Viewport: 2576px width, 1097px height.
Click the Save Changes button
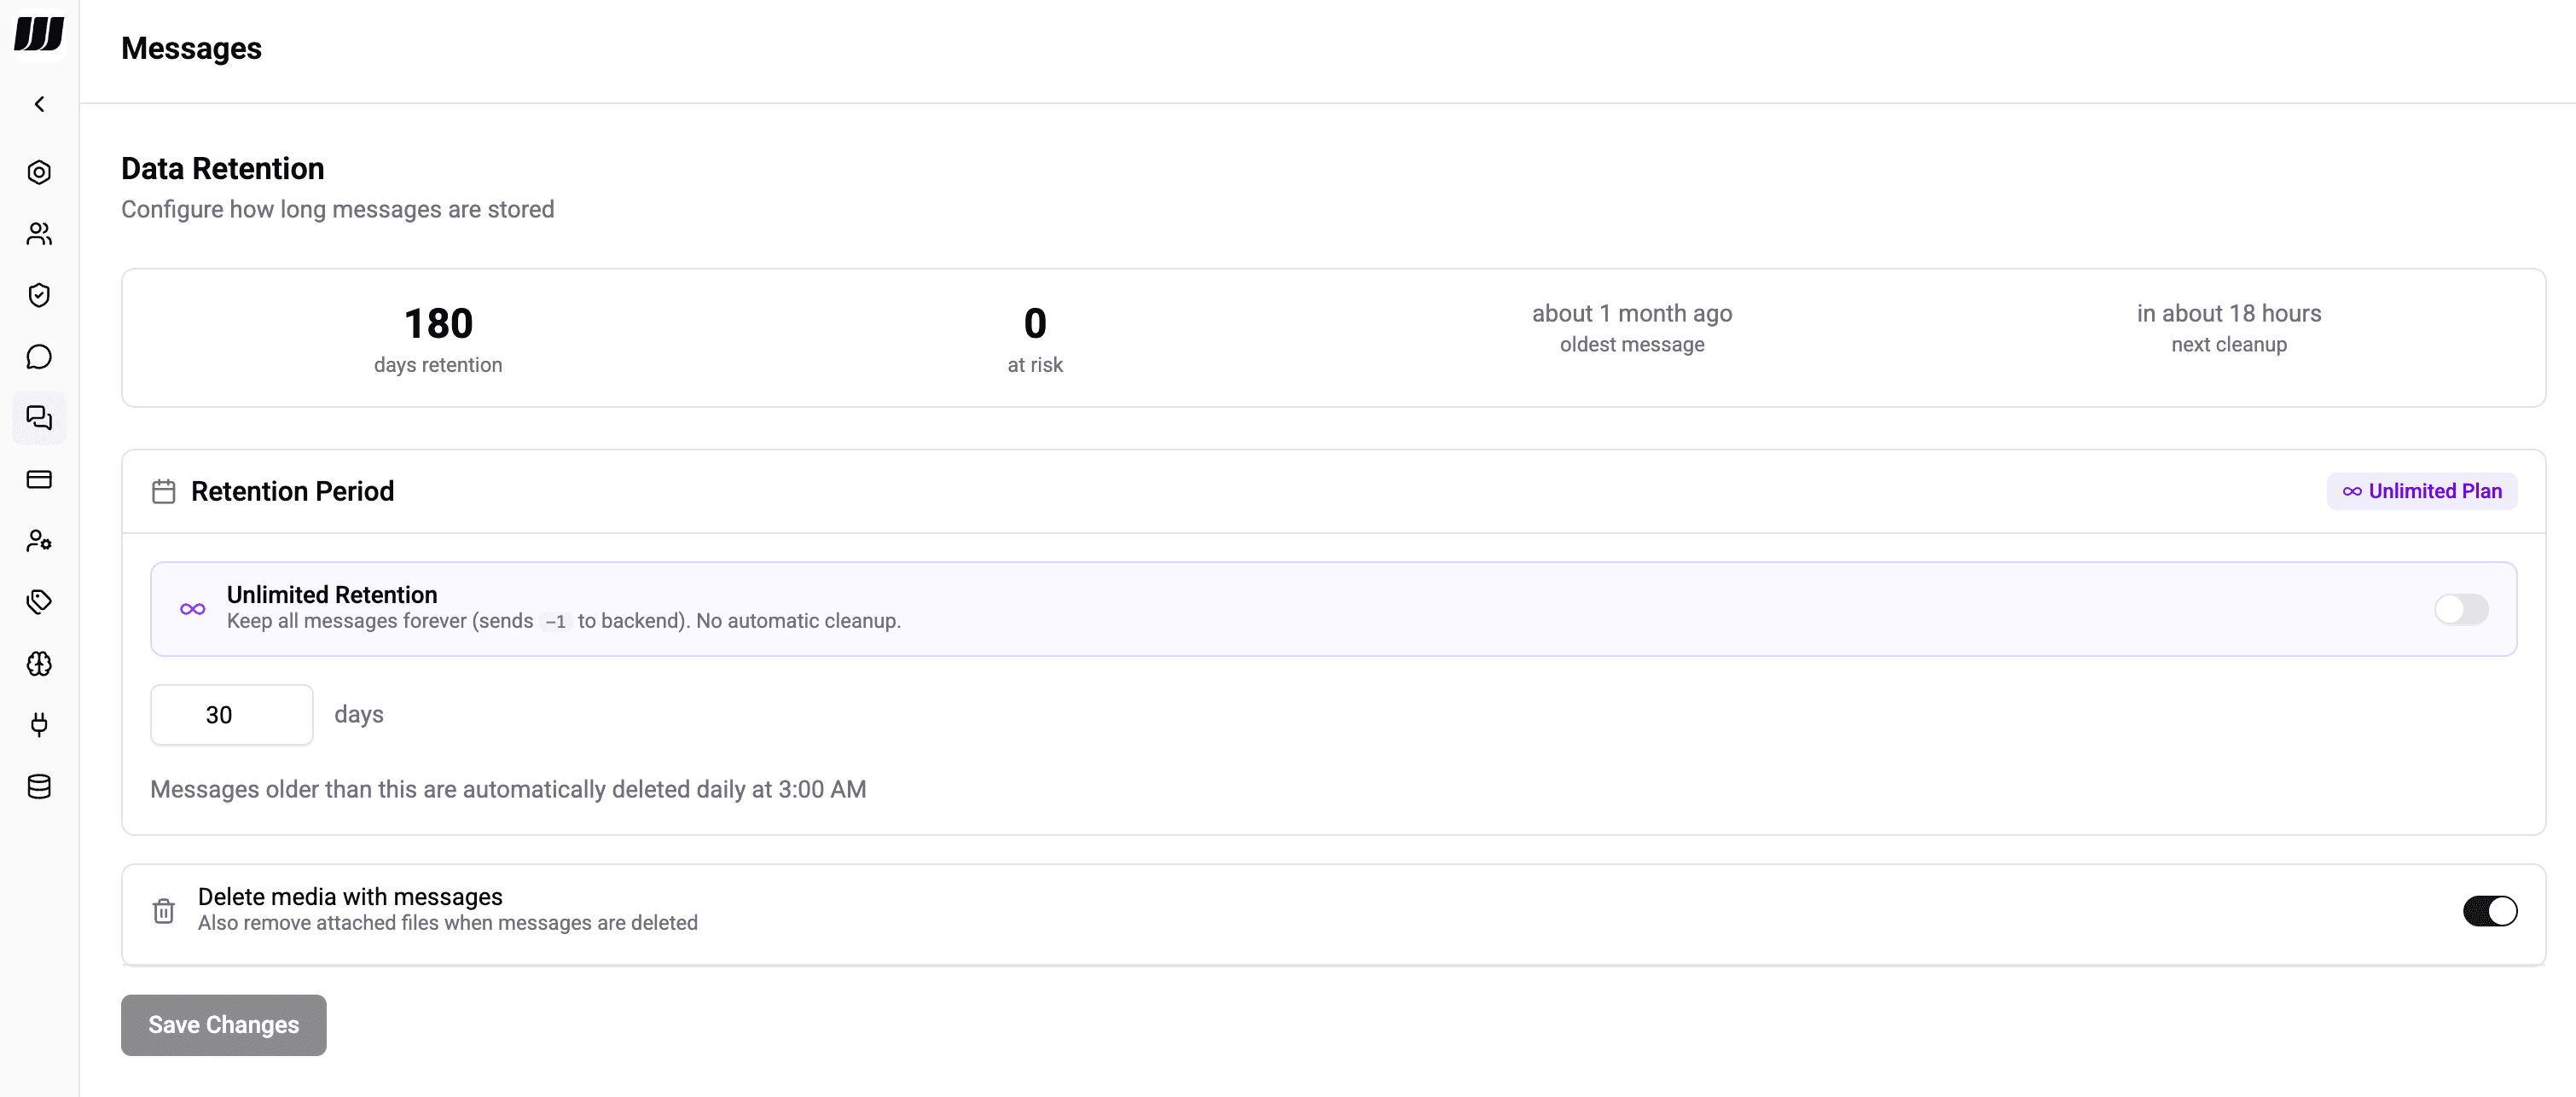[223, 1025]
